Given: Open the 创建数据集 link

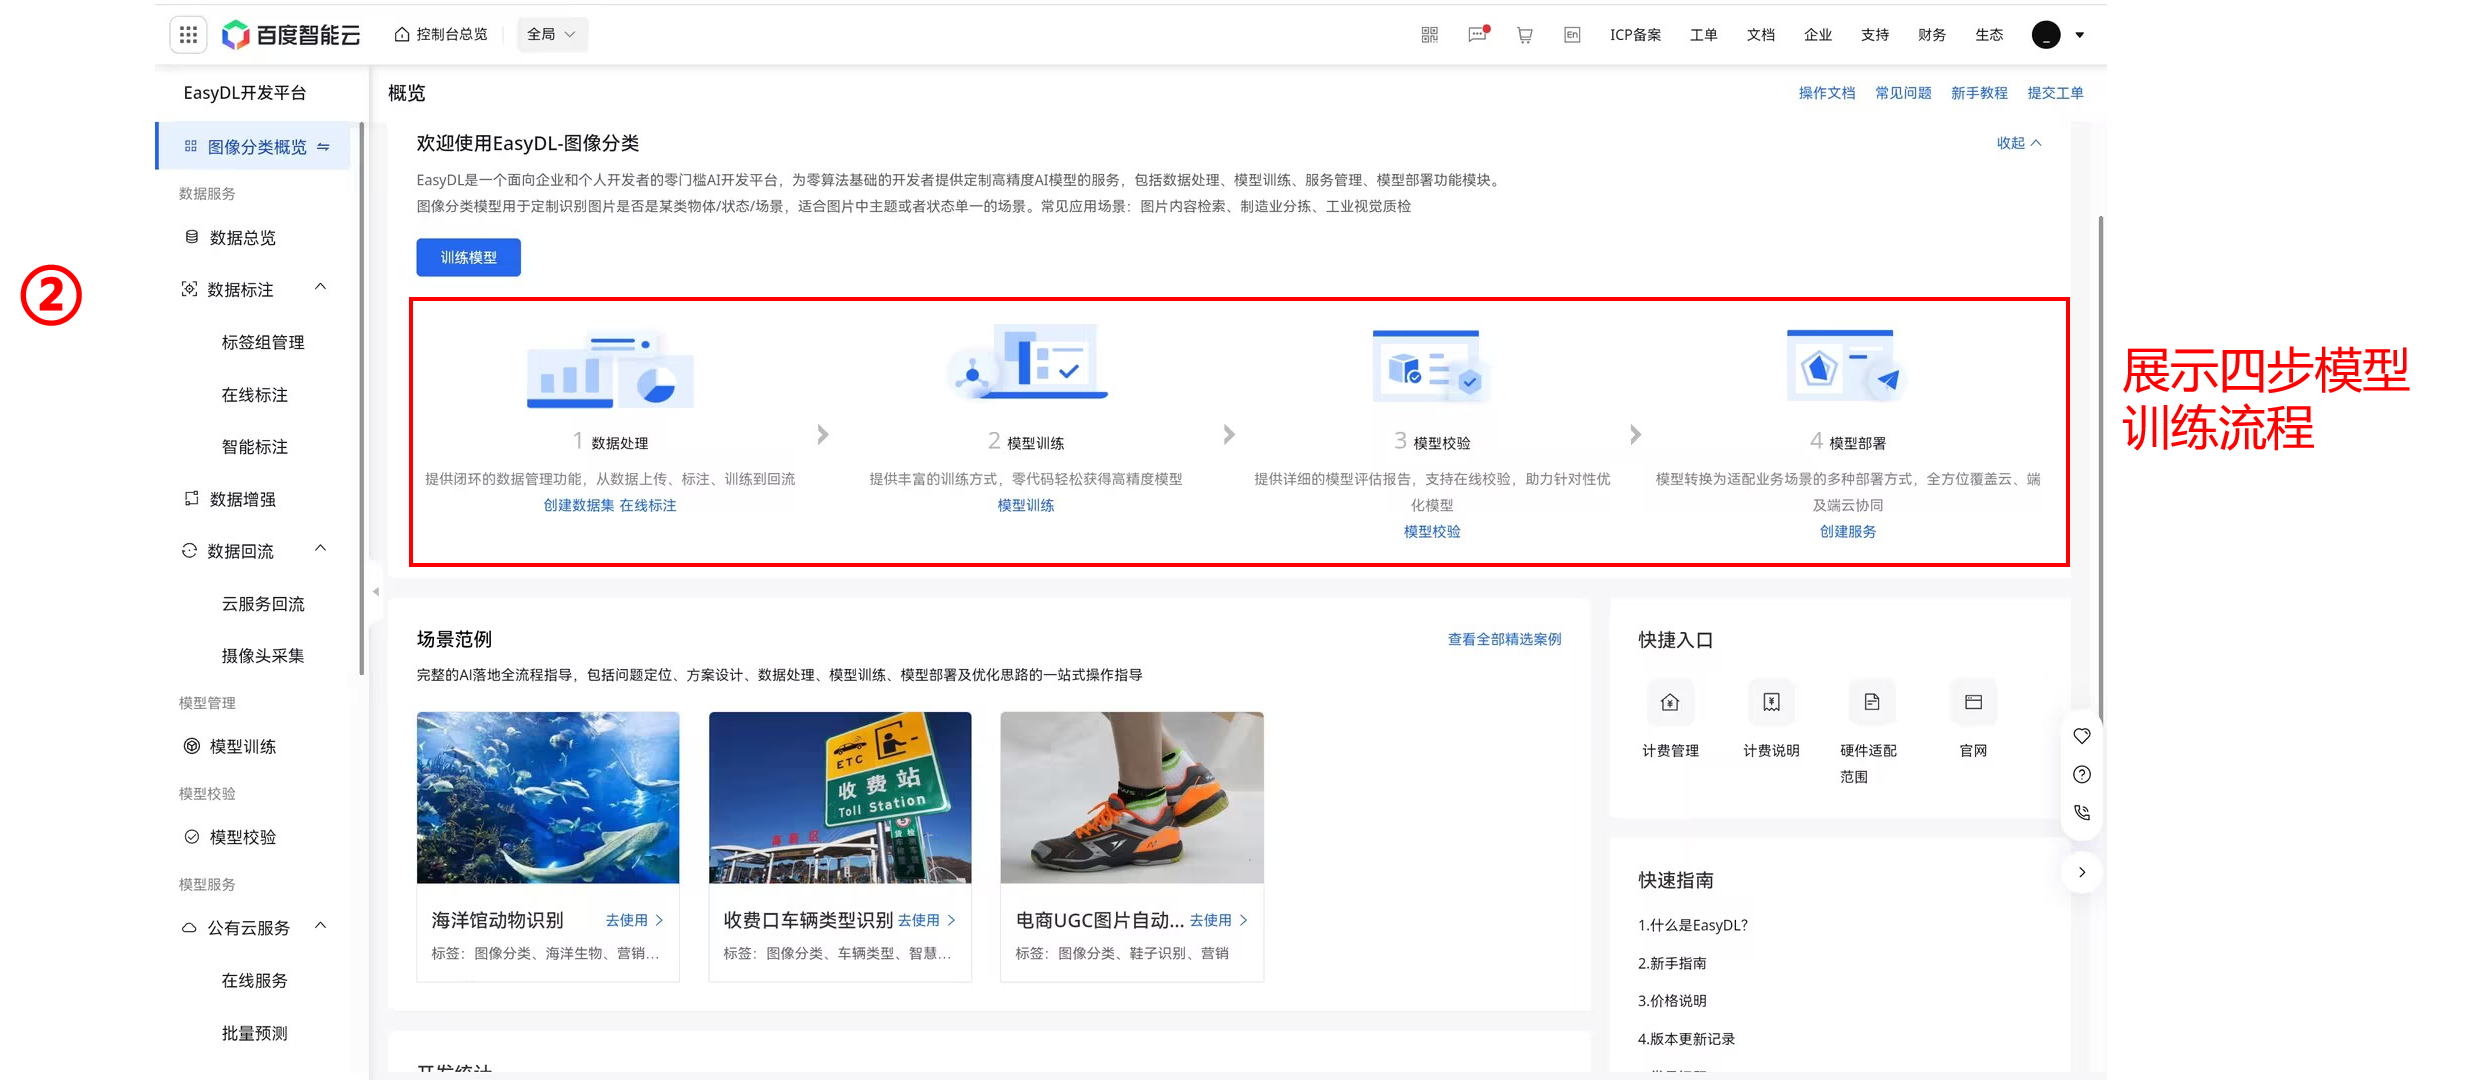Looking at the screenshot, I should click(578, 506).
